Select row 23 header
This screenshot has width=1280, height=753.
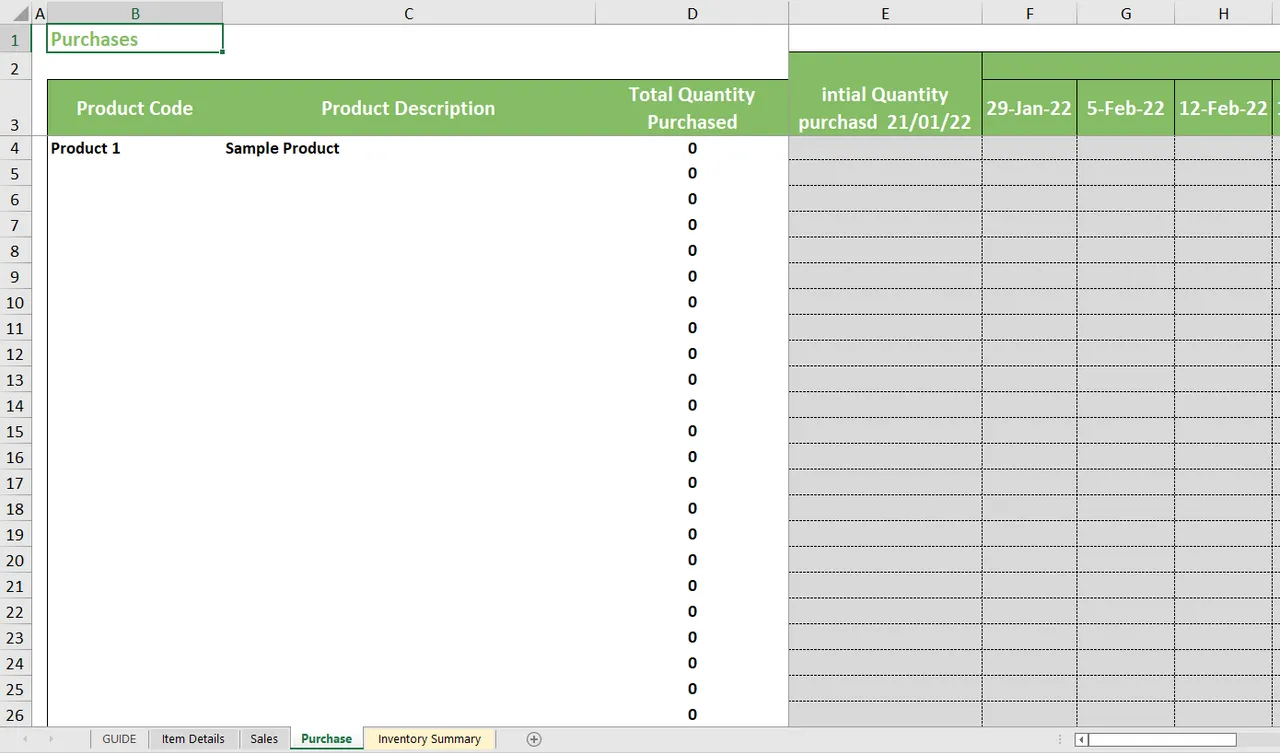click(15, 638)
